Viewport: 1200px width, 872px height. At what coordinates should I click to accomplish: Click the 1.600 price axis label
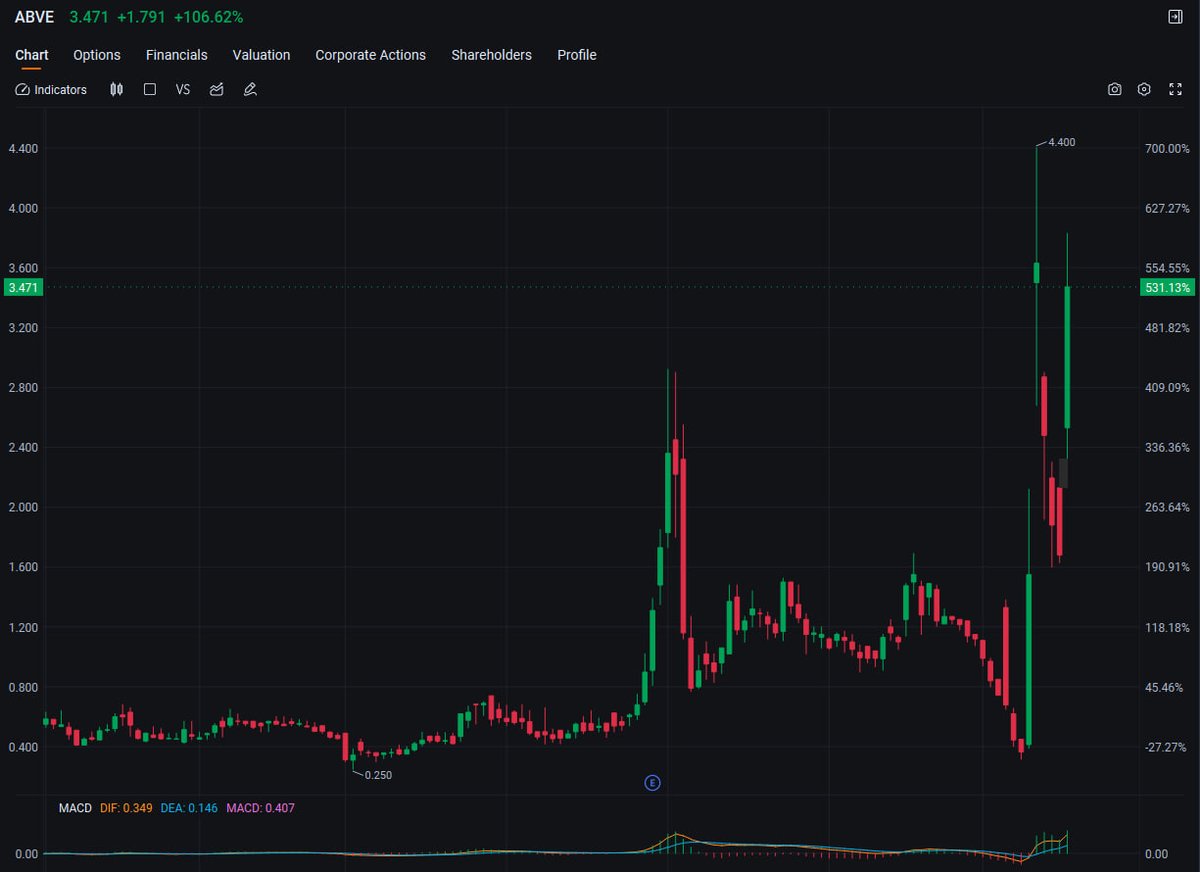tap(23, 568)
